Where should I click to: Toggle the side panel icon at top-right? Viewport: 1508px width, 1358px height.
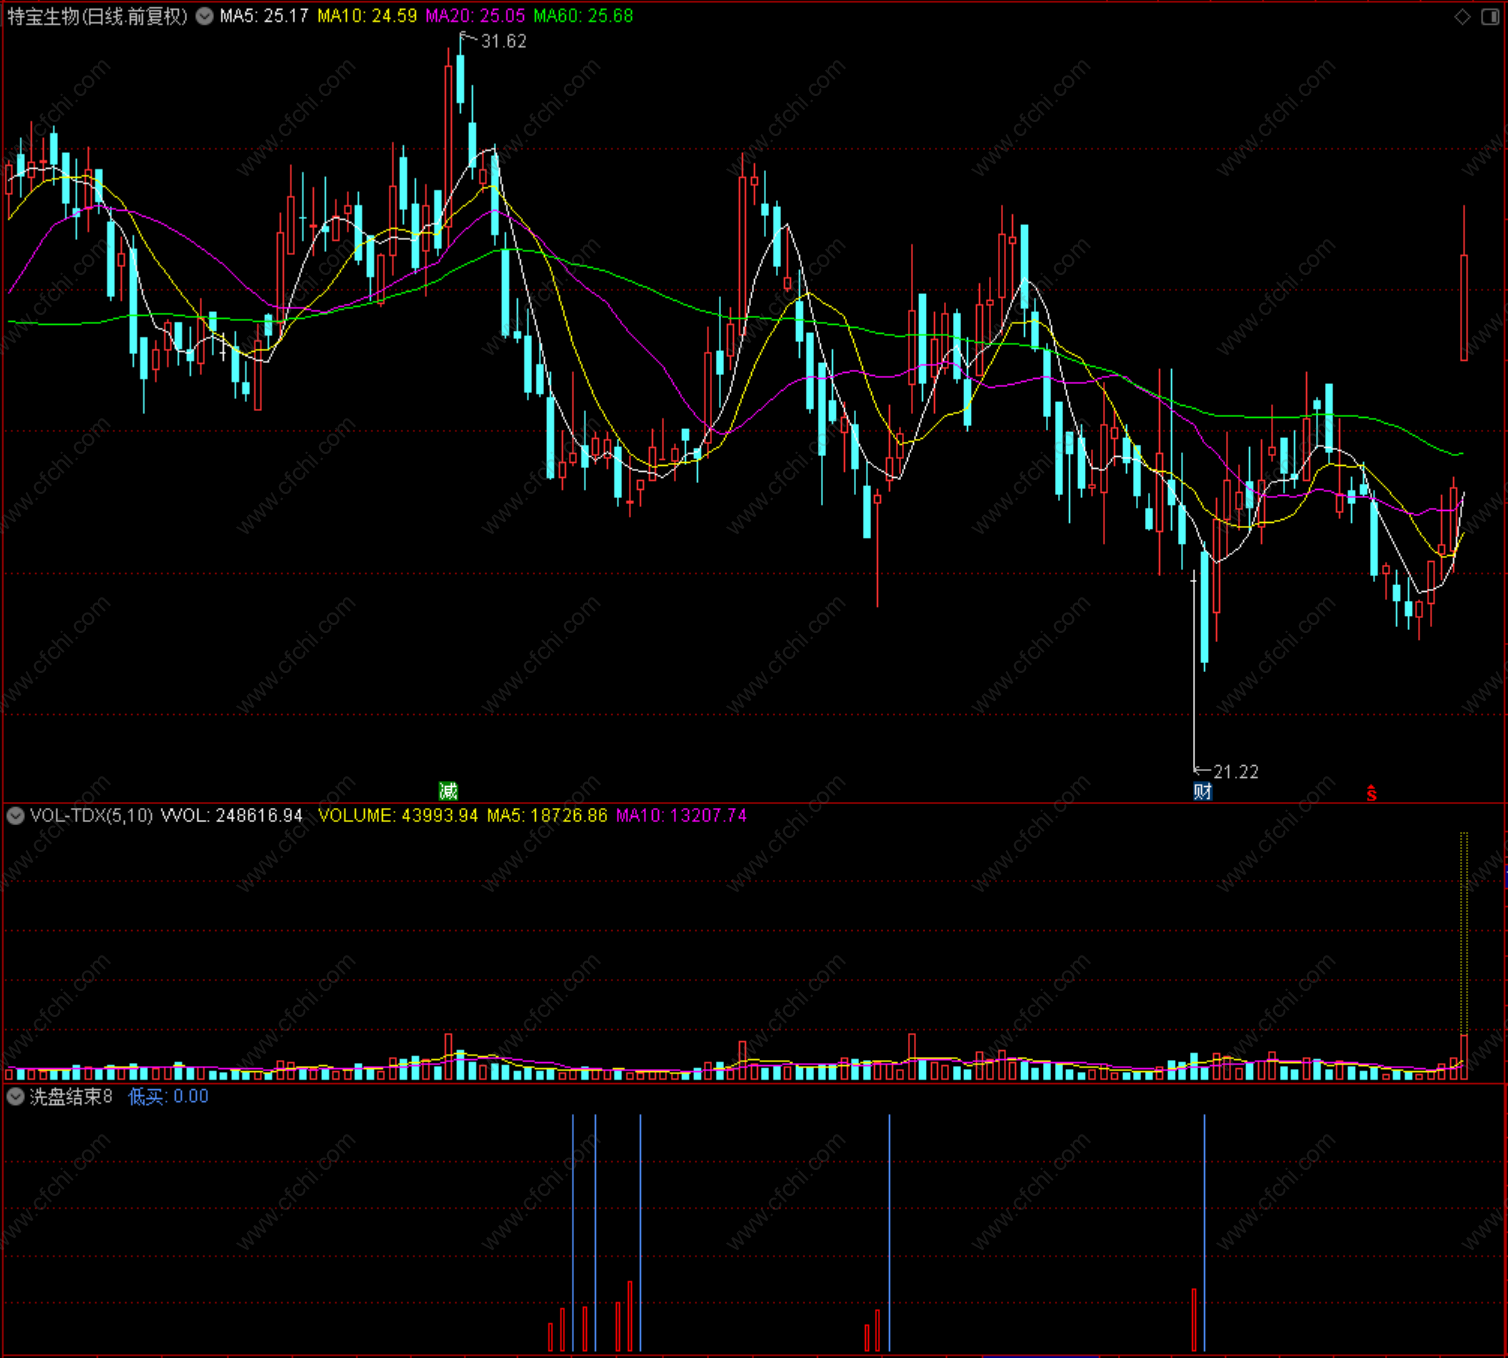[x=1489, y=16]
